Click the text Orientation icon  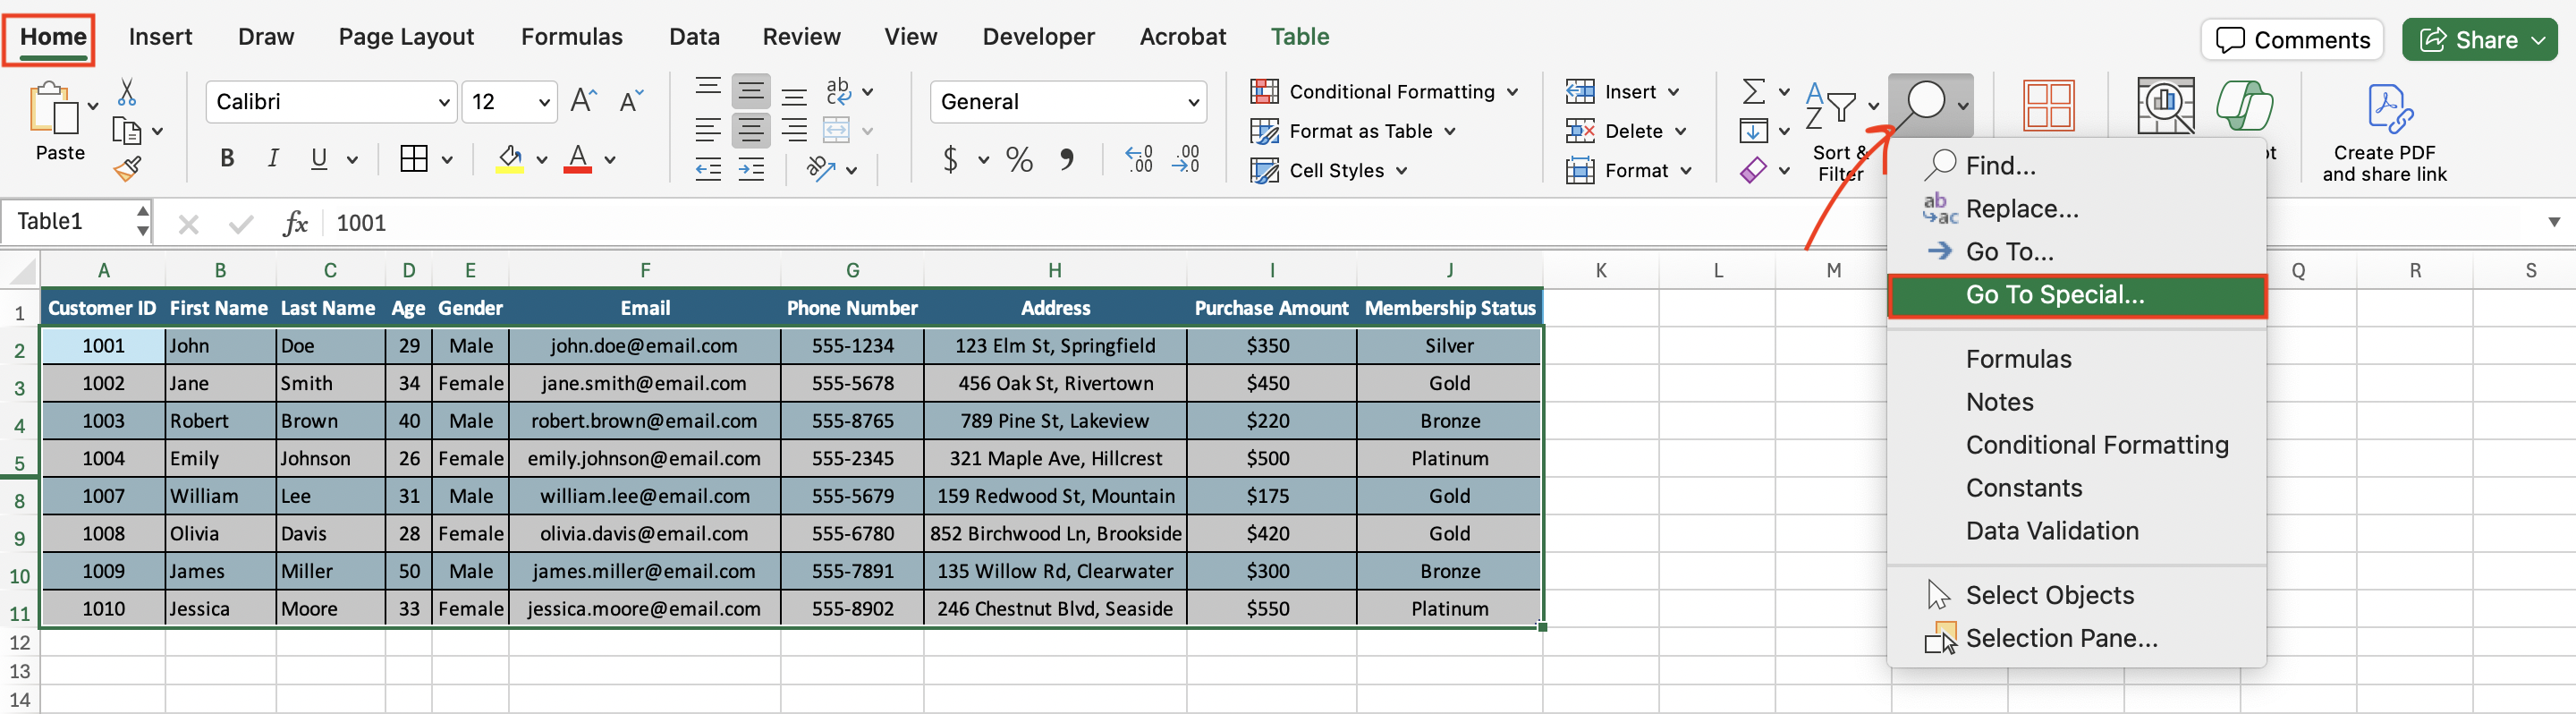point(822,168)
